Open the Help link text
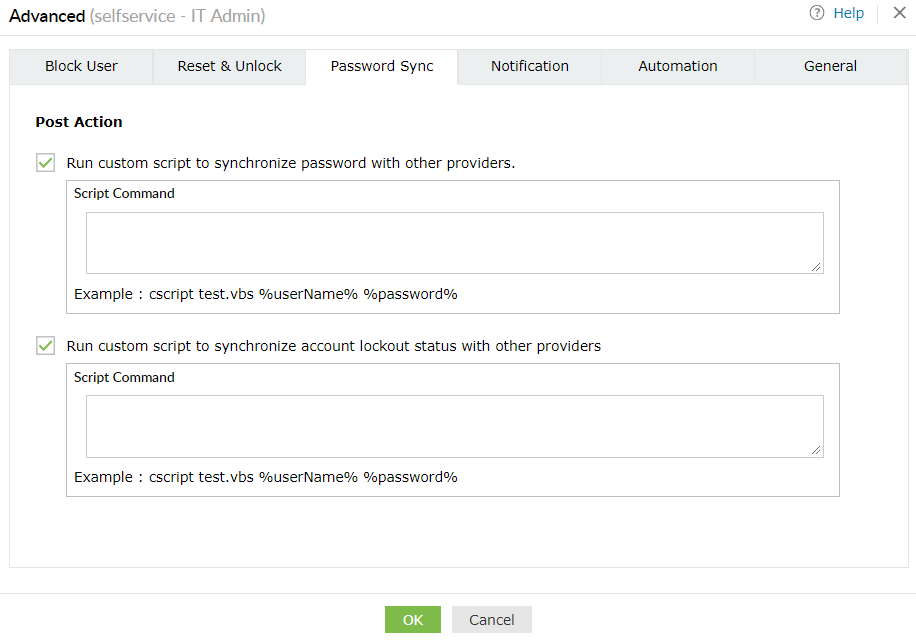This screenshot has height=640, width=916. [x=849, y=13]
